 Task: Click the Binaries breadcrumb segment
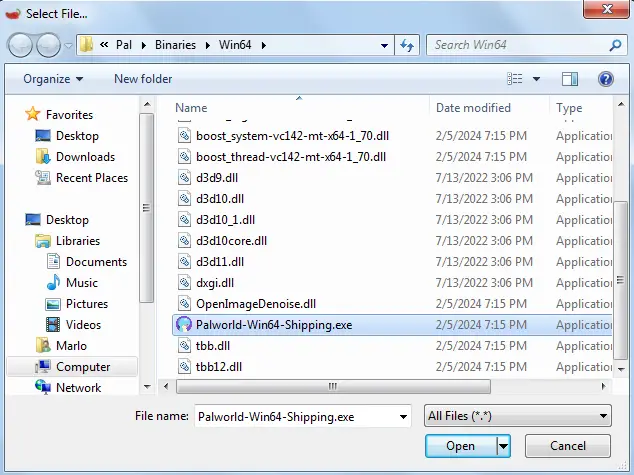[x=175, y=45]
